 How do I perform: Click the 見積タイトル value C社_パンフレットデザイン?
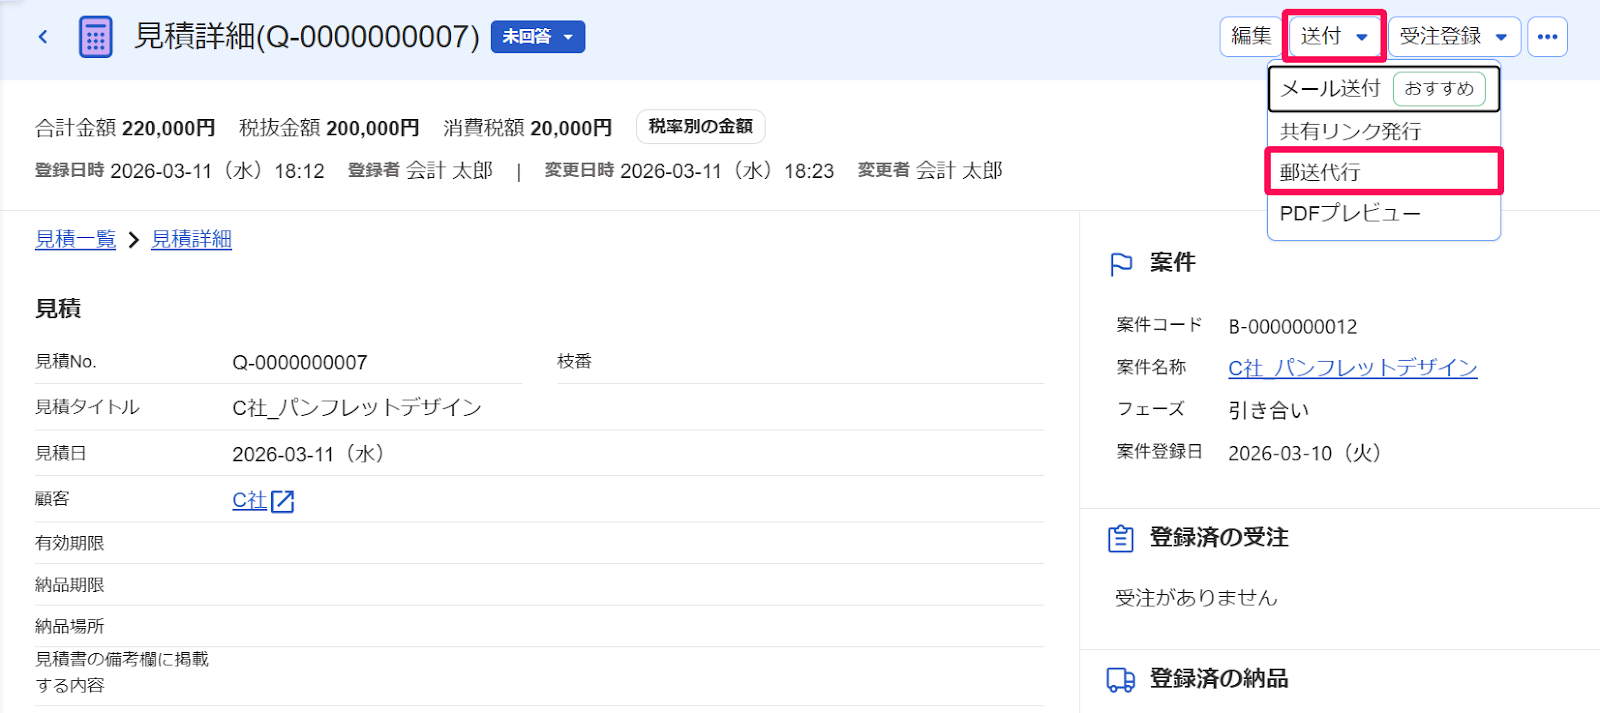click(x=357, y=408)
